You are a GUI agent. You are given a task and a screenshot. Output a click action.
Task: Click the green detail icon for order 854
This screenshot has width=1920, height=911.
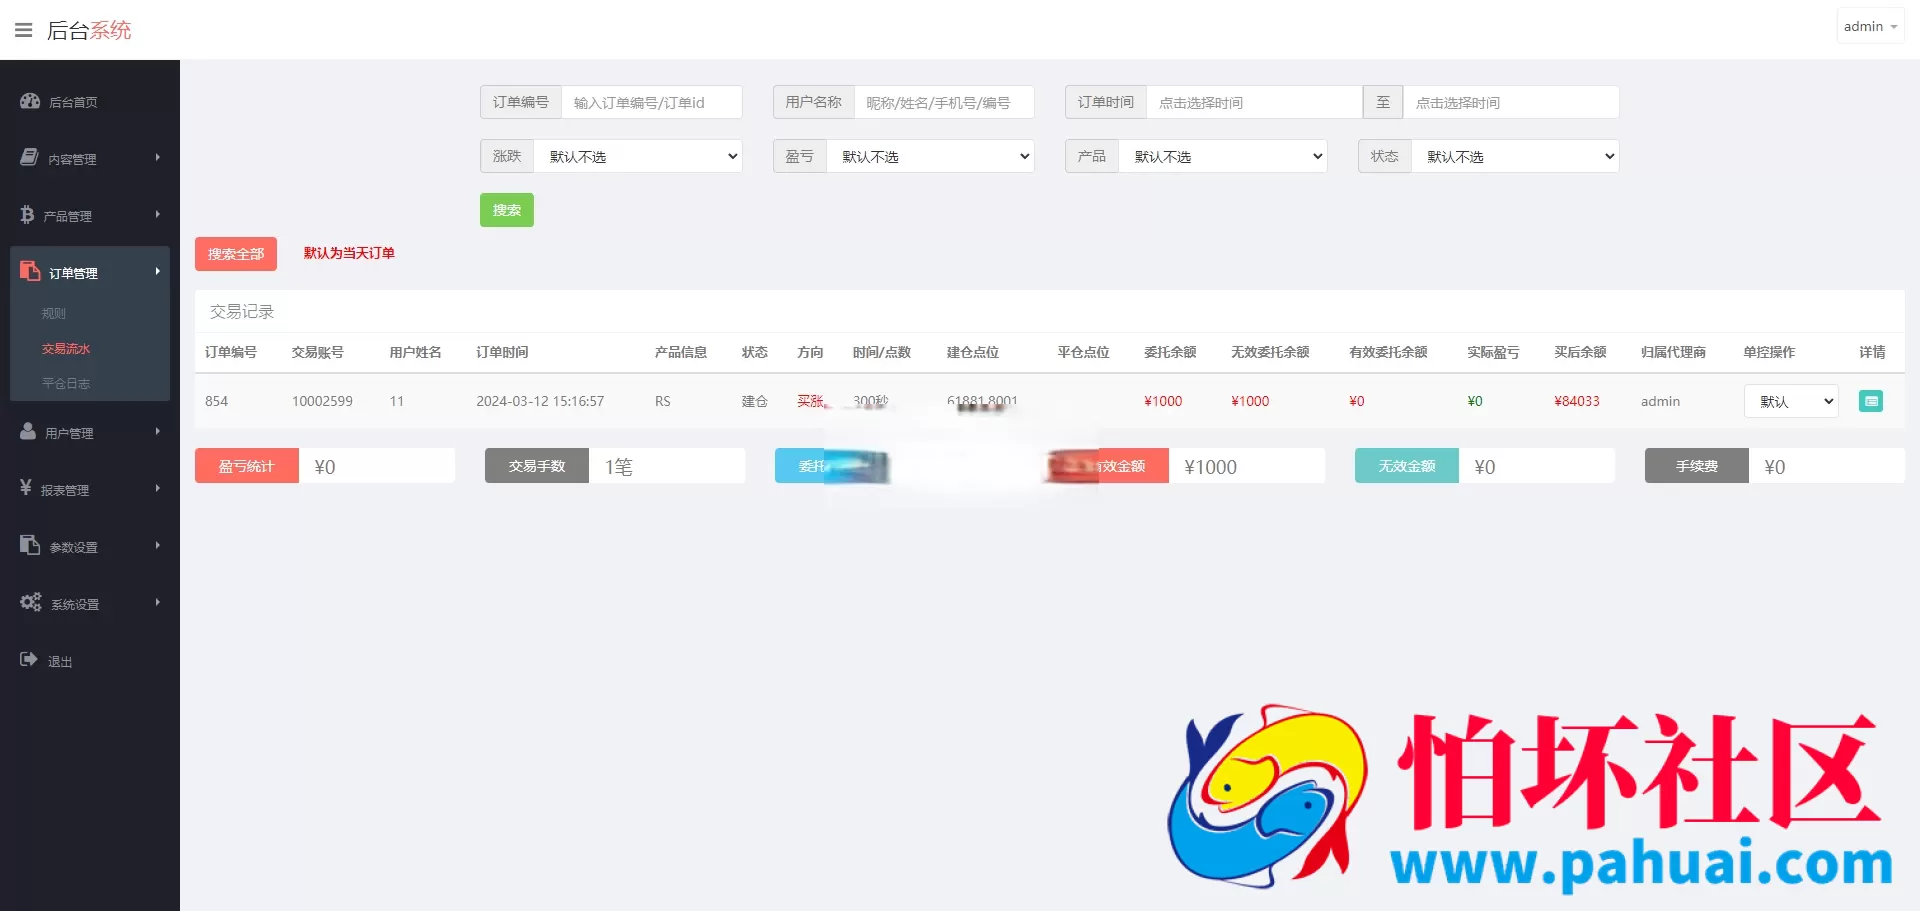(x=1871, y=401)
